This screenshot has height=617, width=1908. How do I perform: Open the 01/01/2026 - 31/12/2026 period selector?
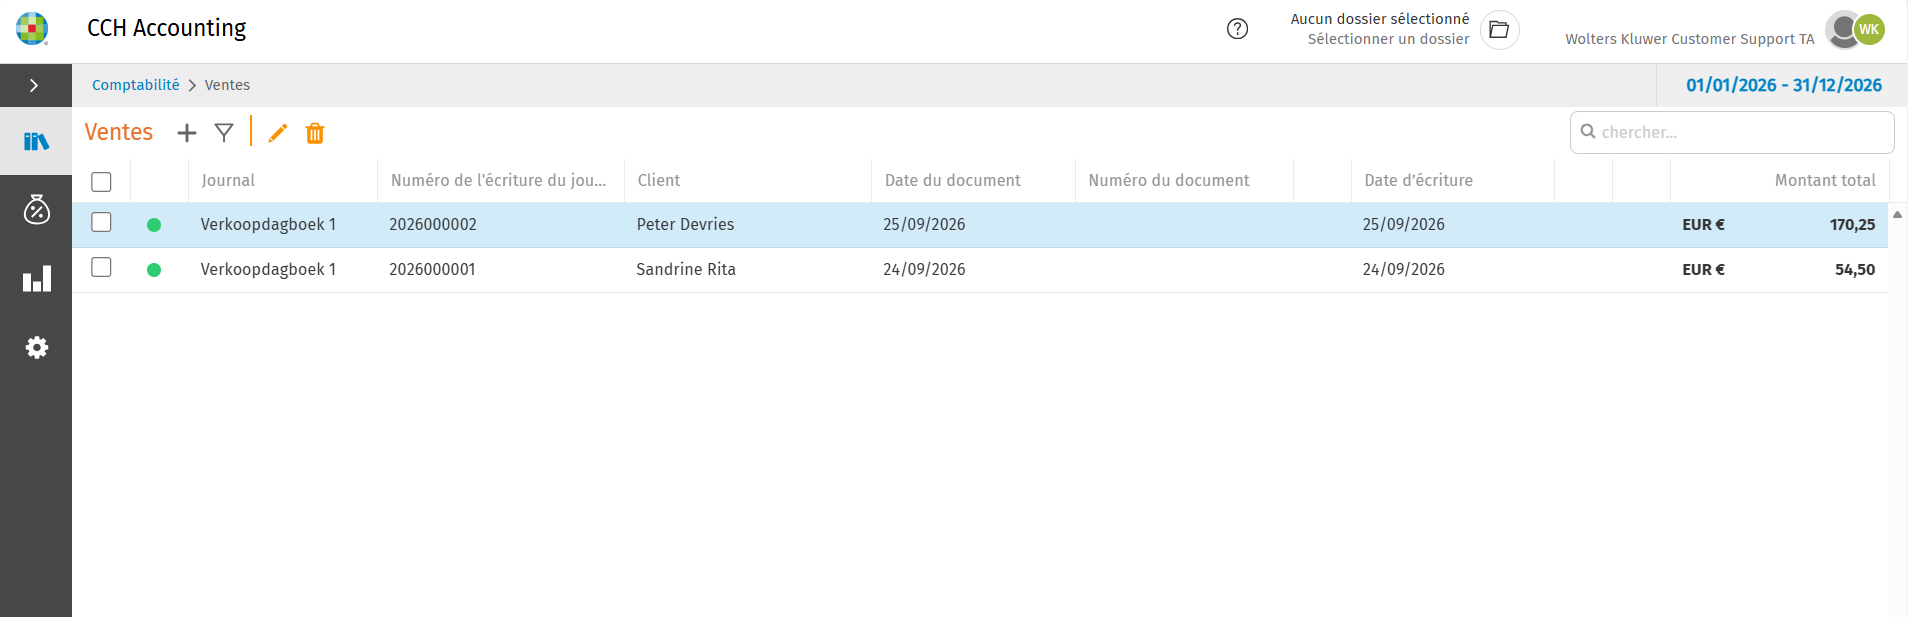1784,85
